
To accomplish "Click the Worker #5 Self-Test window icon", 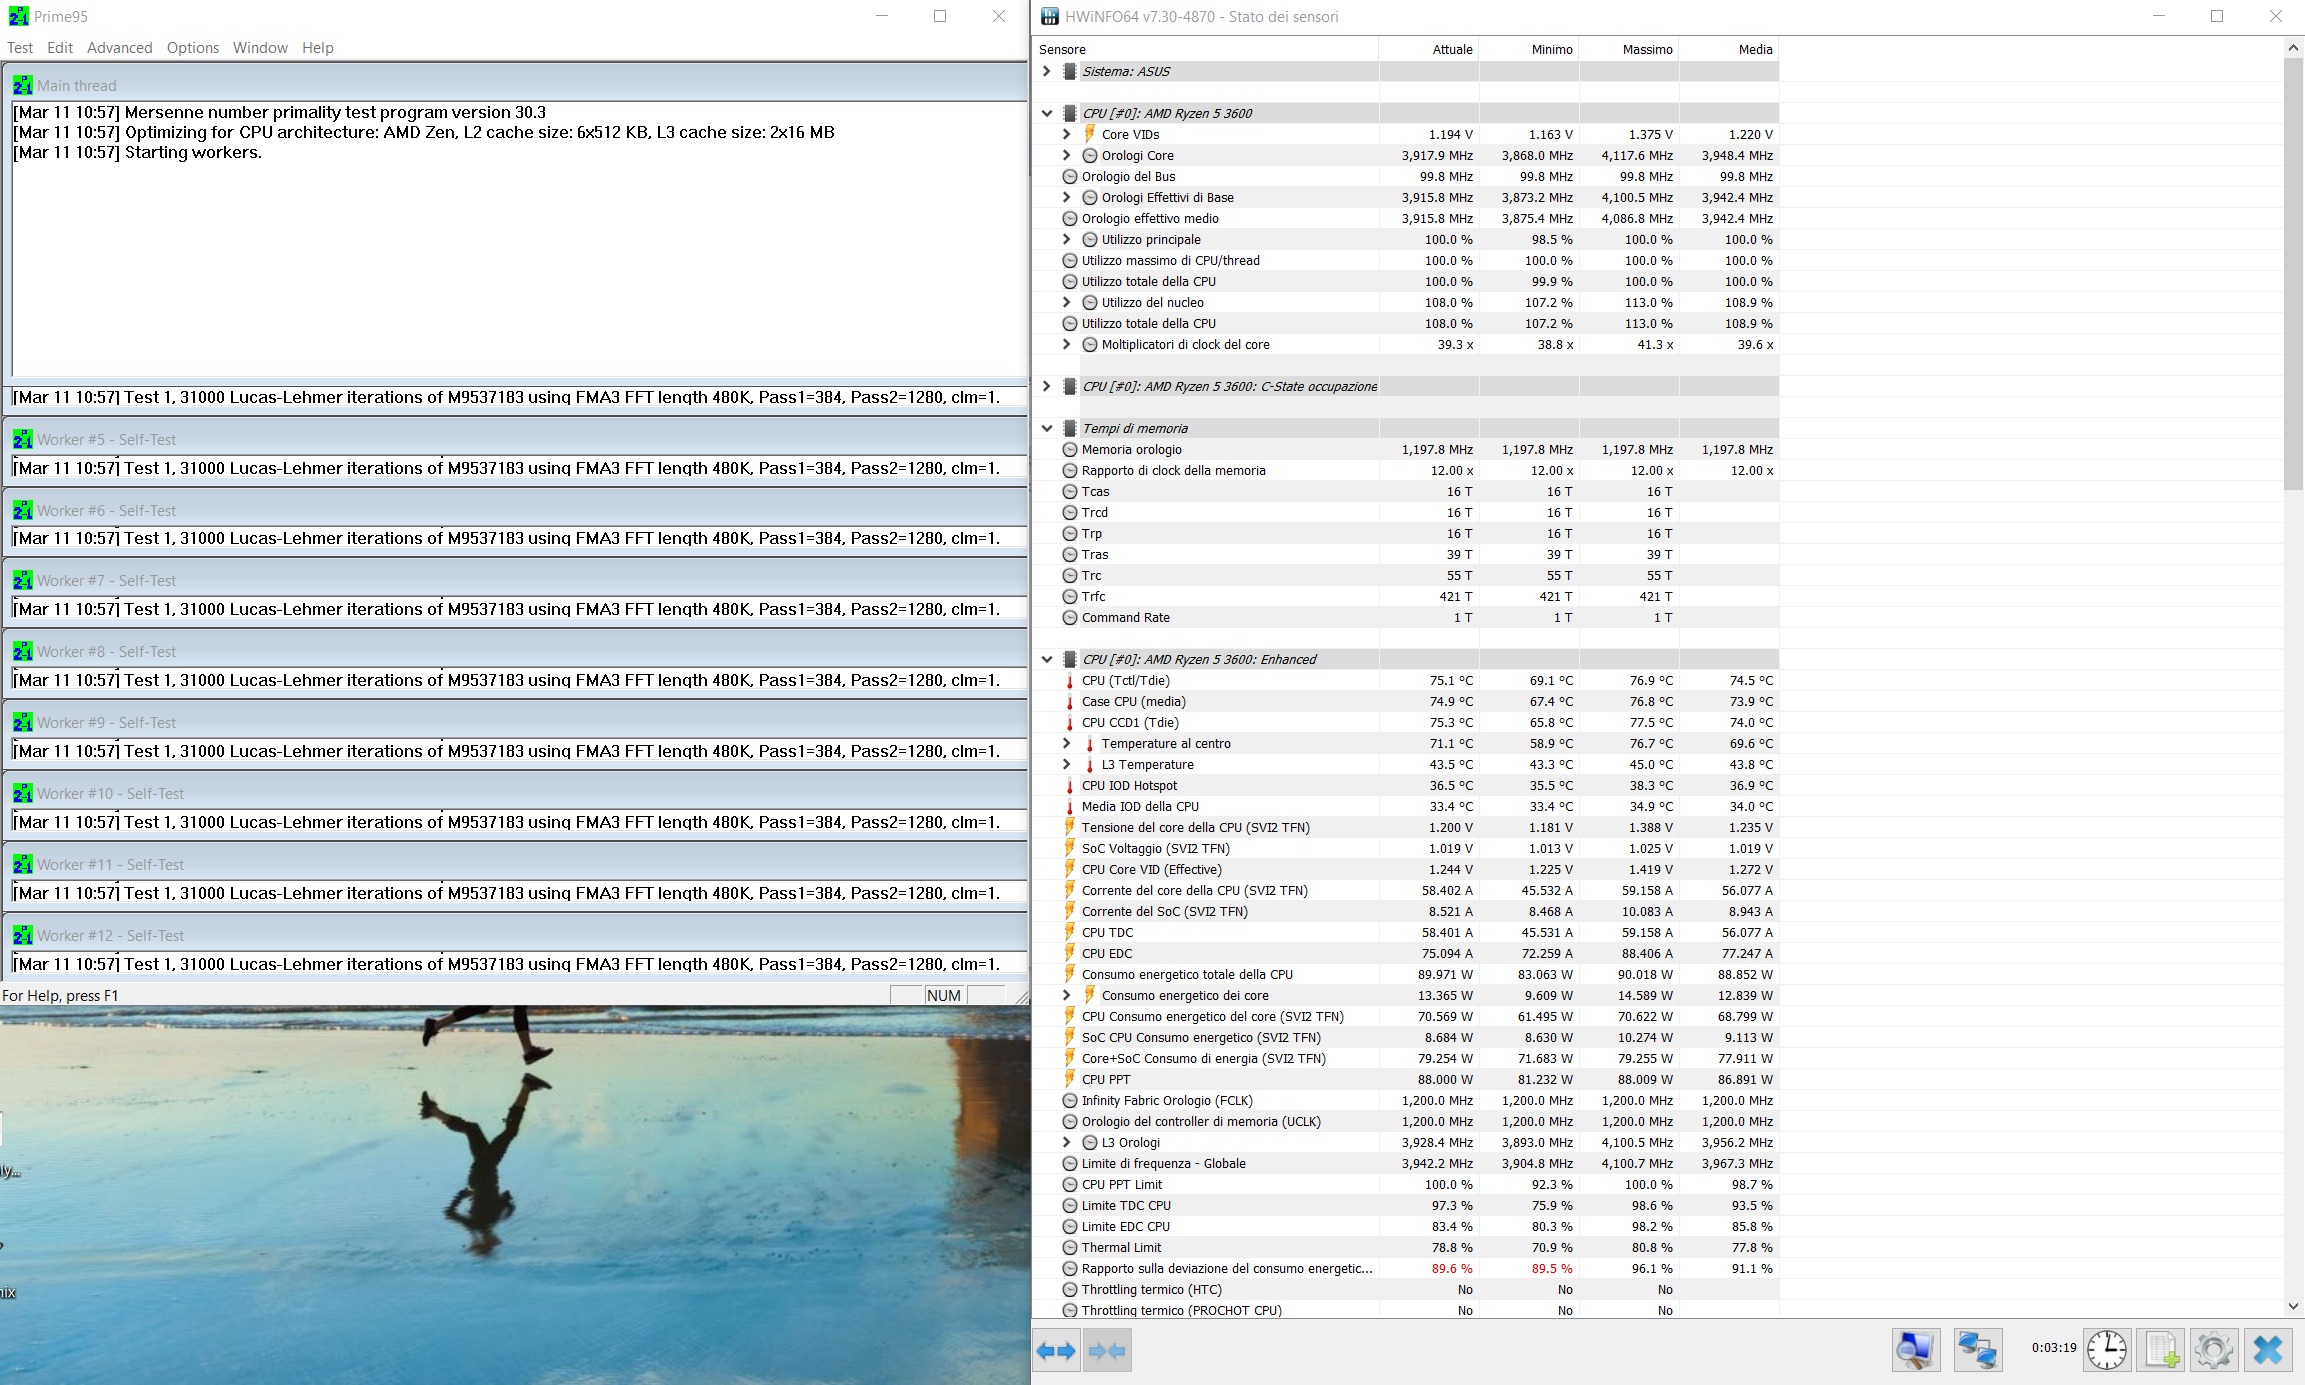I will pyautogui.click(x=23, y=440).
